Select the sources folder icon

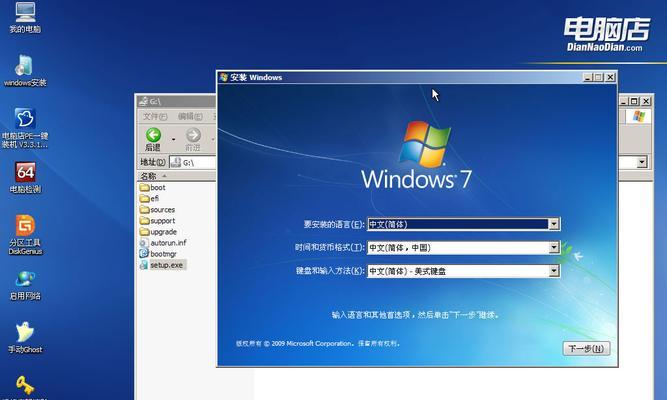[145, 209]
